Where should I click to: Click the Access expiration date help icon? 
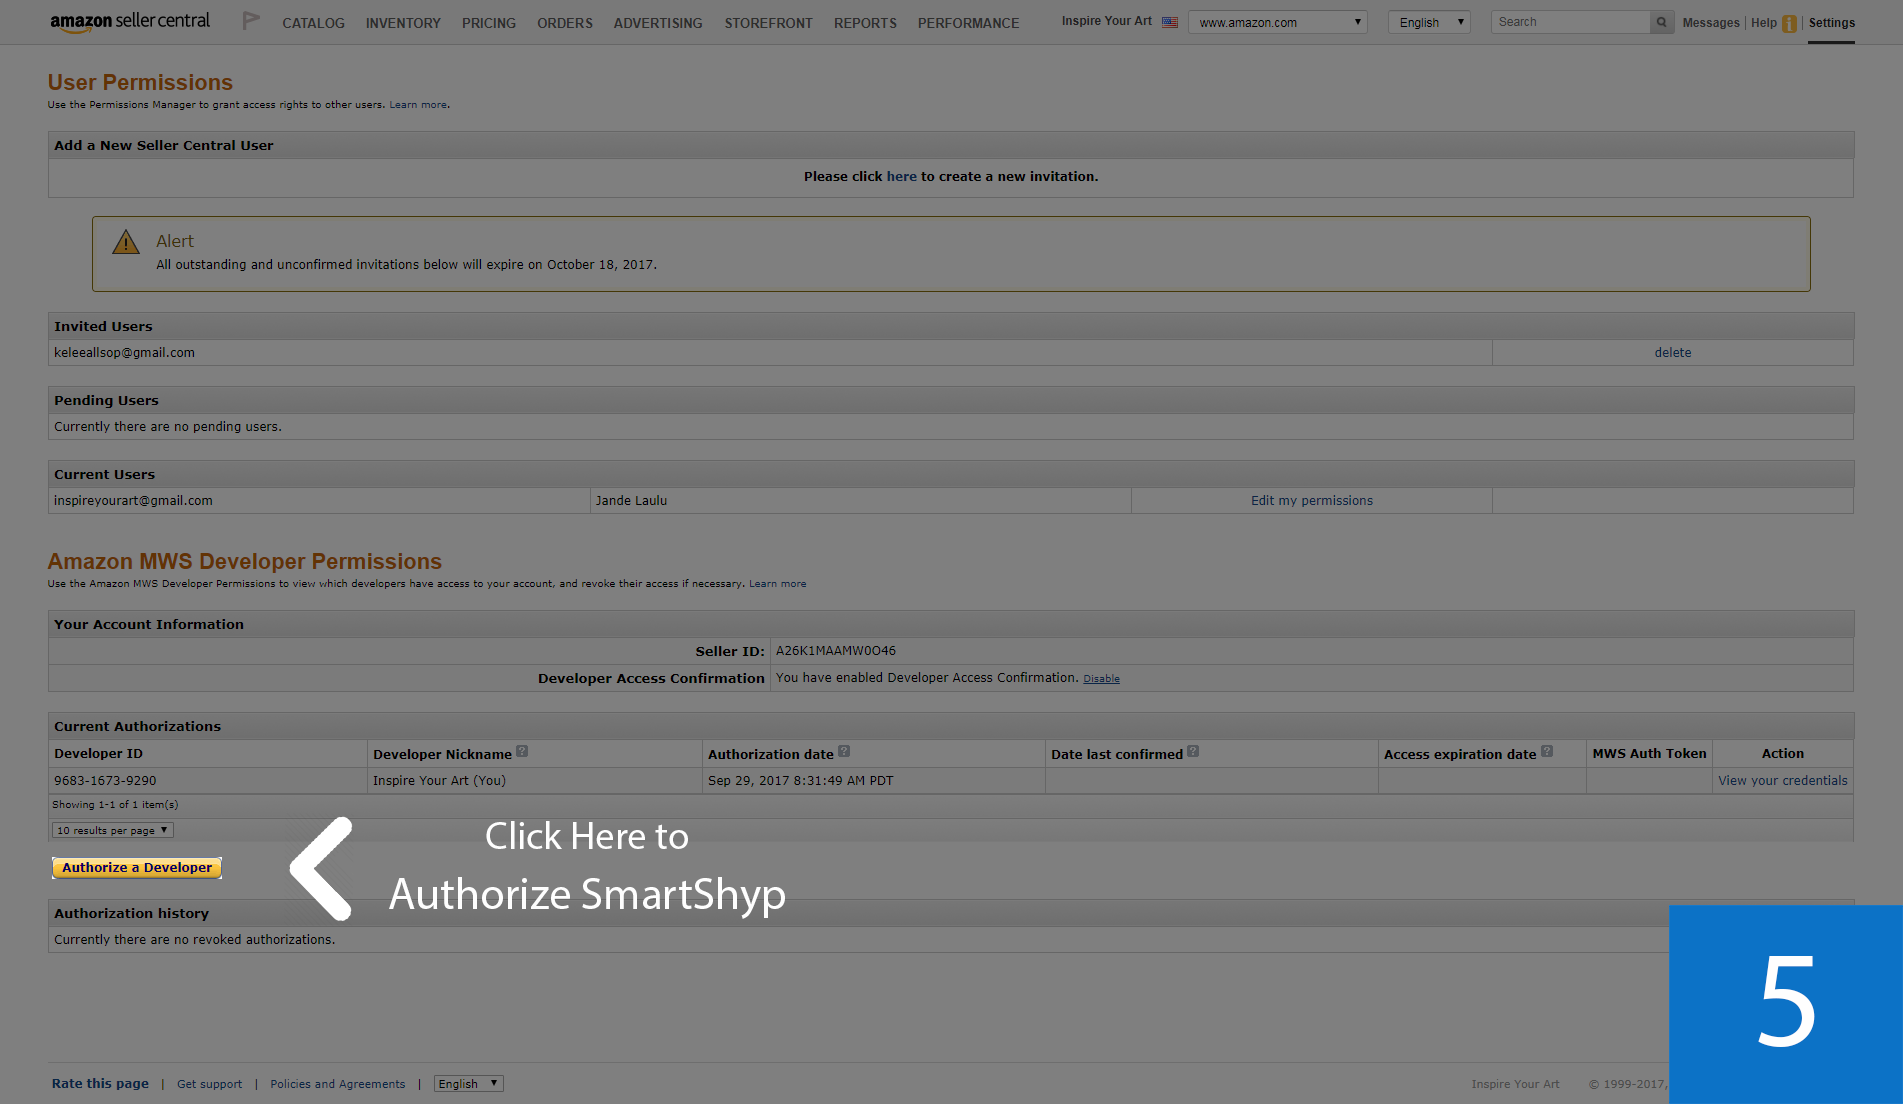tap(1547, 752)
